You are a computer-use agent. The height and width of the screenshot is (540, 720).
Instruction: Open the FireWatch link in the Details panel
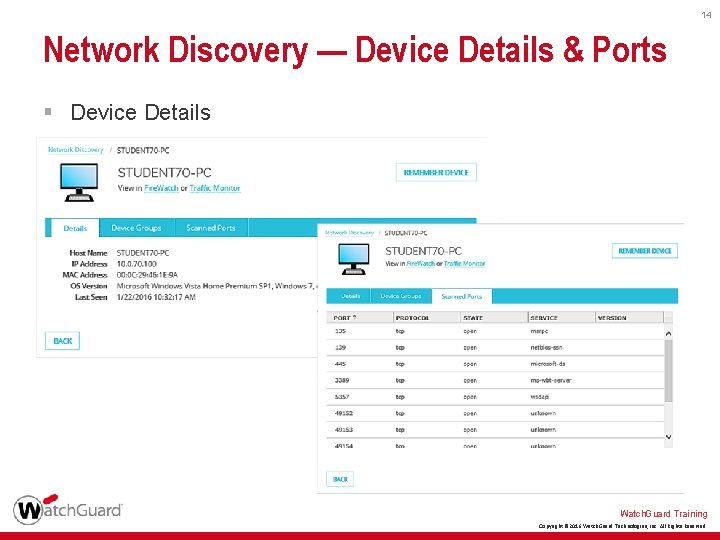coord(161,188)
